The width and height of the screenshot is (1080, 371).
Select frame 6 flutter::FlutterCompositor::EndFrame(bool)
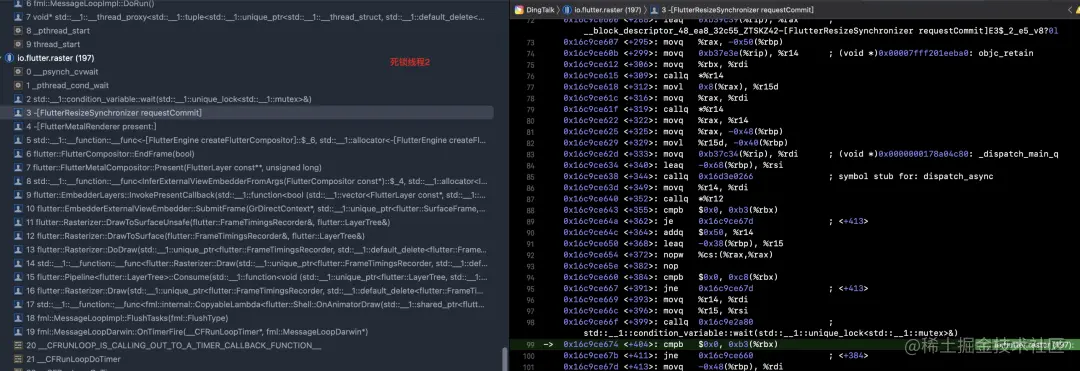pos(247,153)
